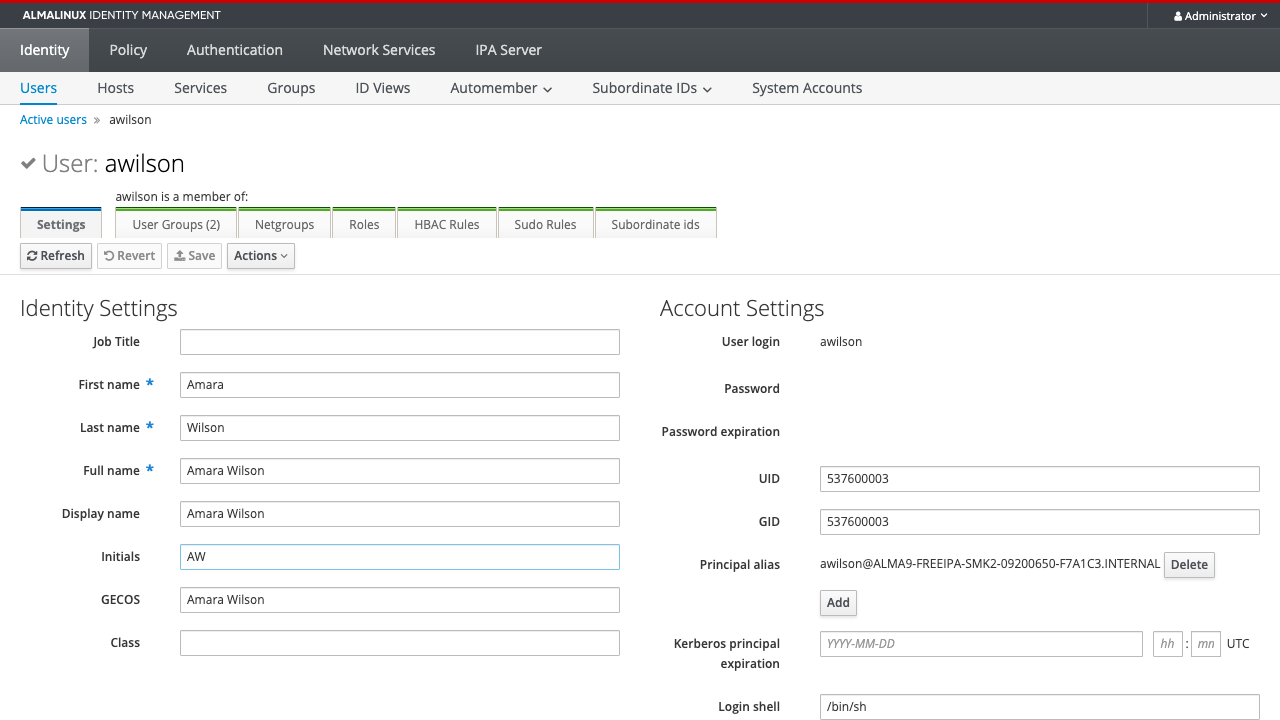Viewport: 1280px width, 720px height.
Task: Open the System Accounts page
Action: pos(807,88)
